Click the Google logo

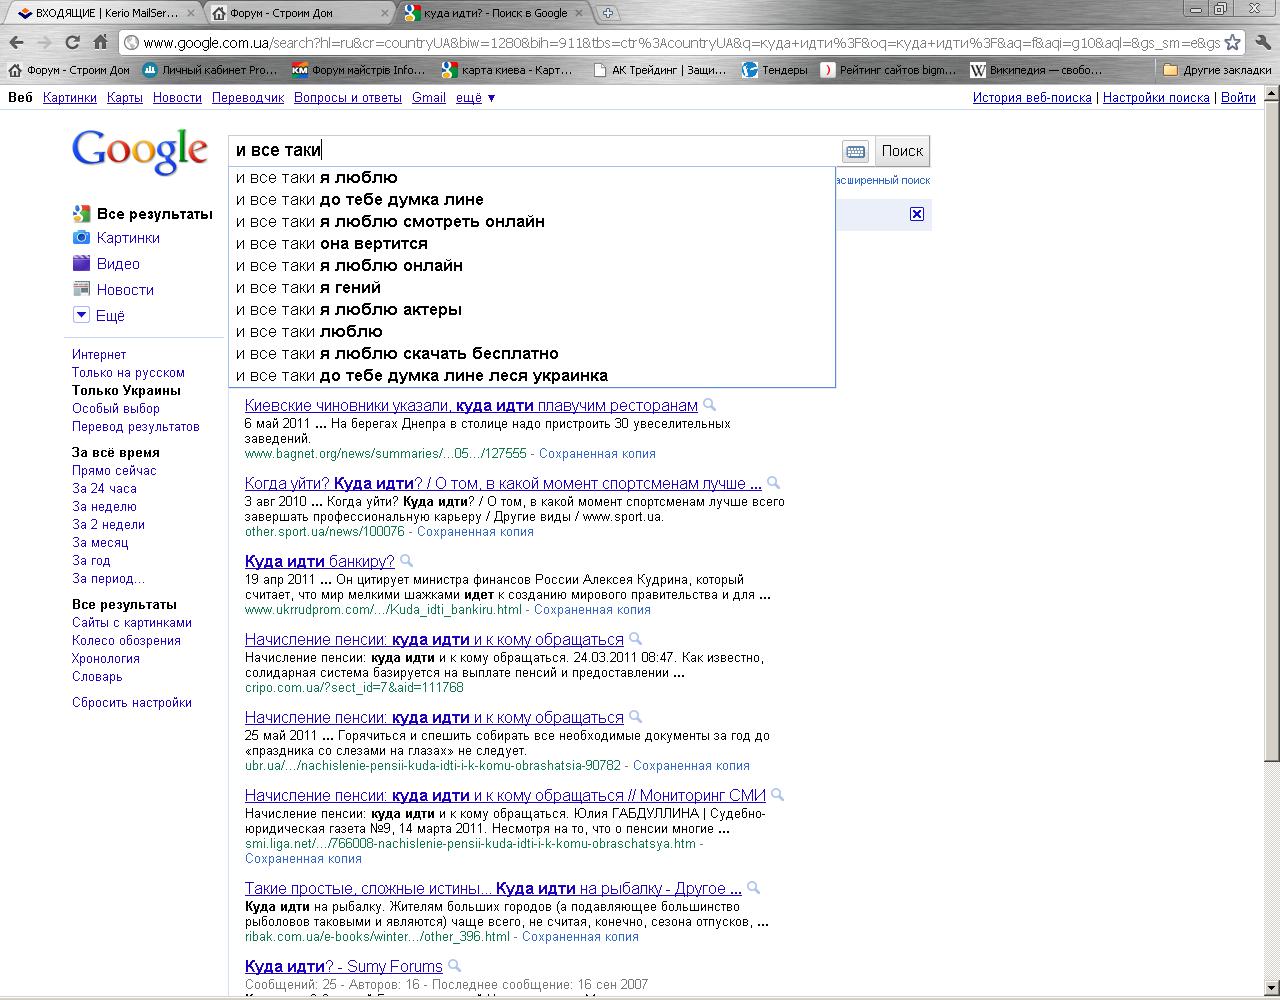pyautogui.click(x=140, y=152)
